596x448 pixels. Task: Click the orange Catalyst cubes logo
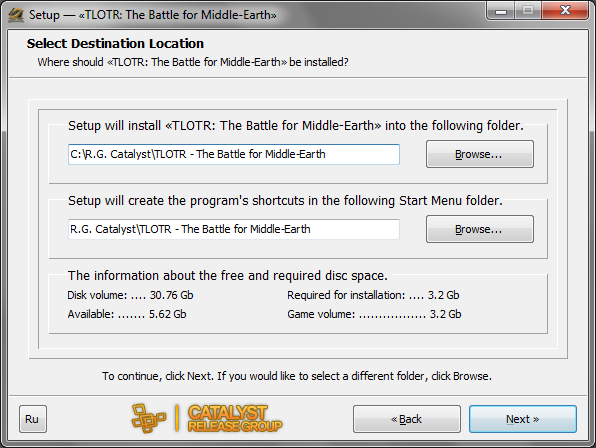(x=149, y=418)
